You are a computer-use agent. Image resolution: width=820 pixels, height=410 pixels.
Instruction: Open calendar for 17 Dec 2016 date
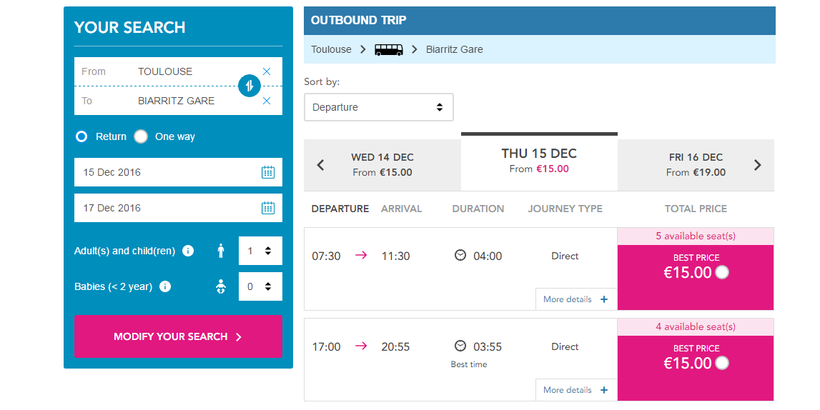[268, 208]
